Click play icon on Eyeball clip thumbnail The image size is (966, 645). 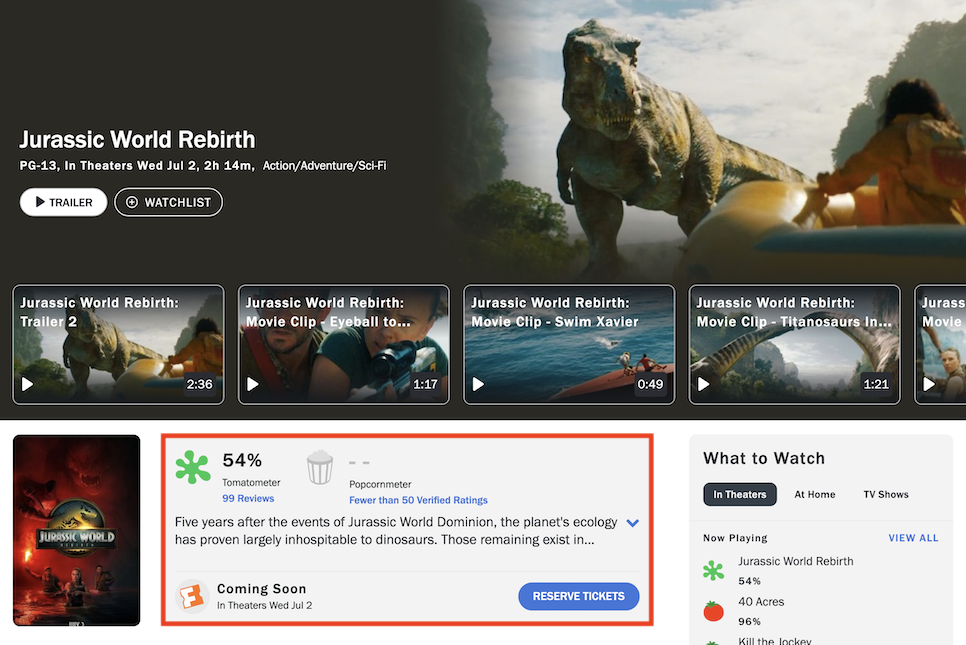click(253, 384)
